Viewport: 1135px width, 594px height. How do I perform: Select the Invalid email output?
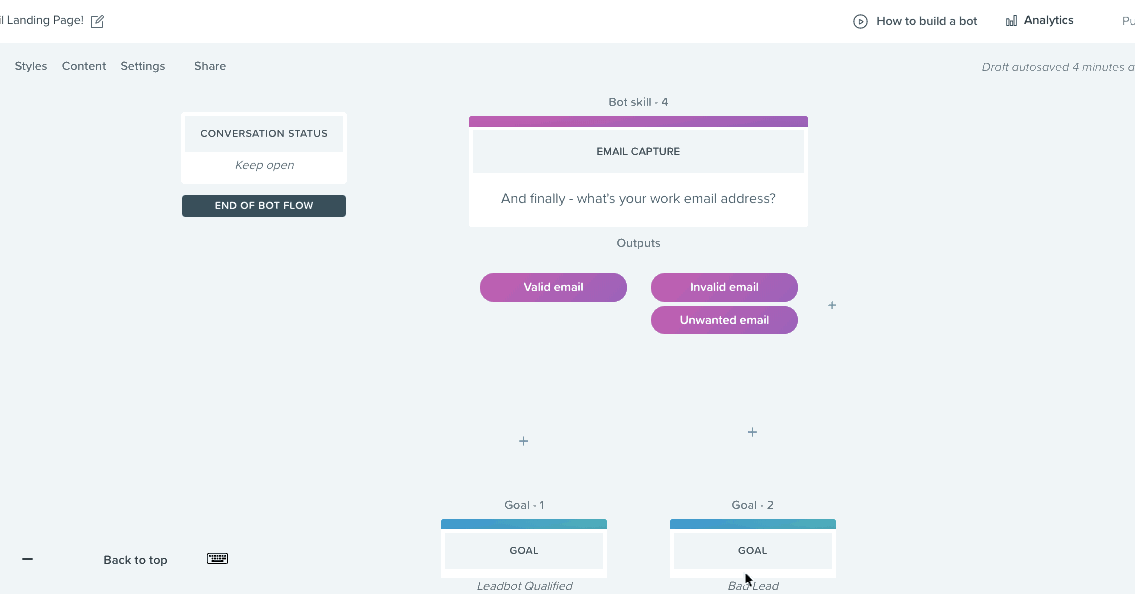coord(724,287)
